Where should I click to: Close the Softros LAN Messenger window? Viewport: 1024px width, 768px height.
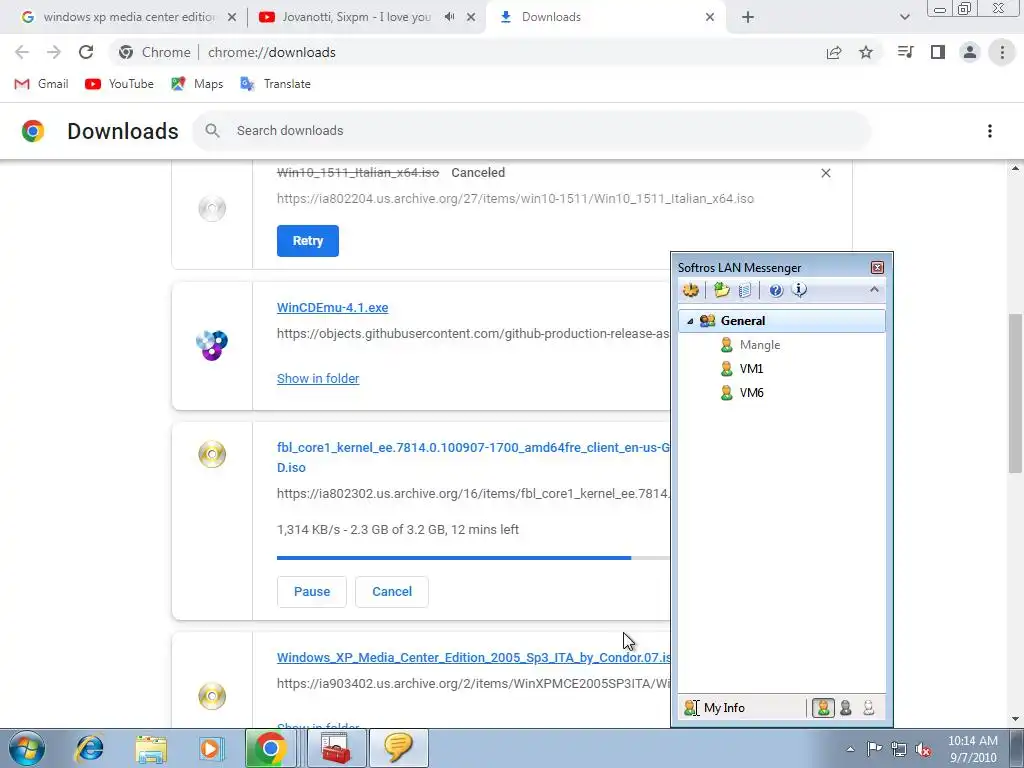pyautogui.click(x=877, y=268)
